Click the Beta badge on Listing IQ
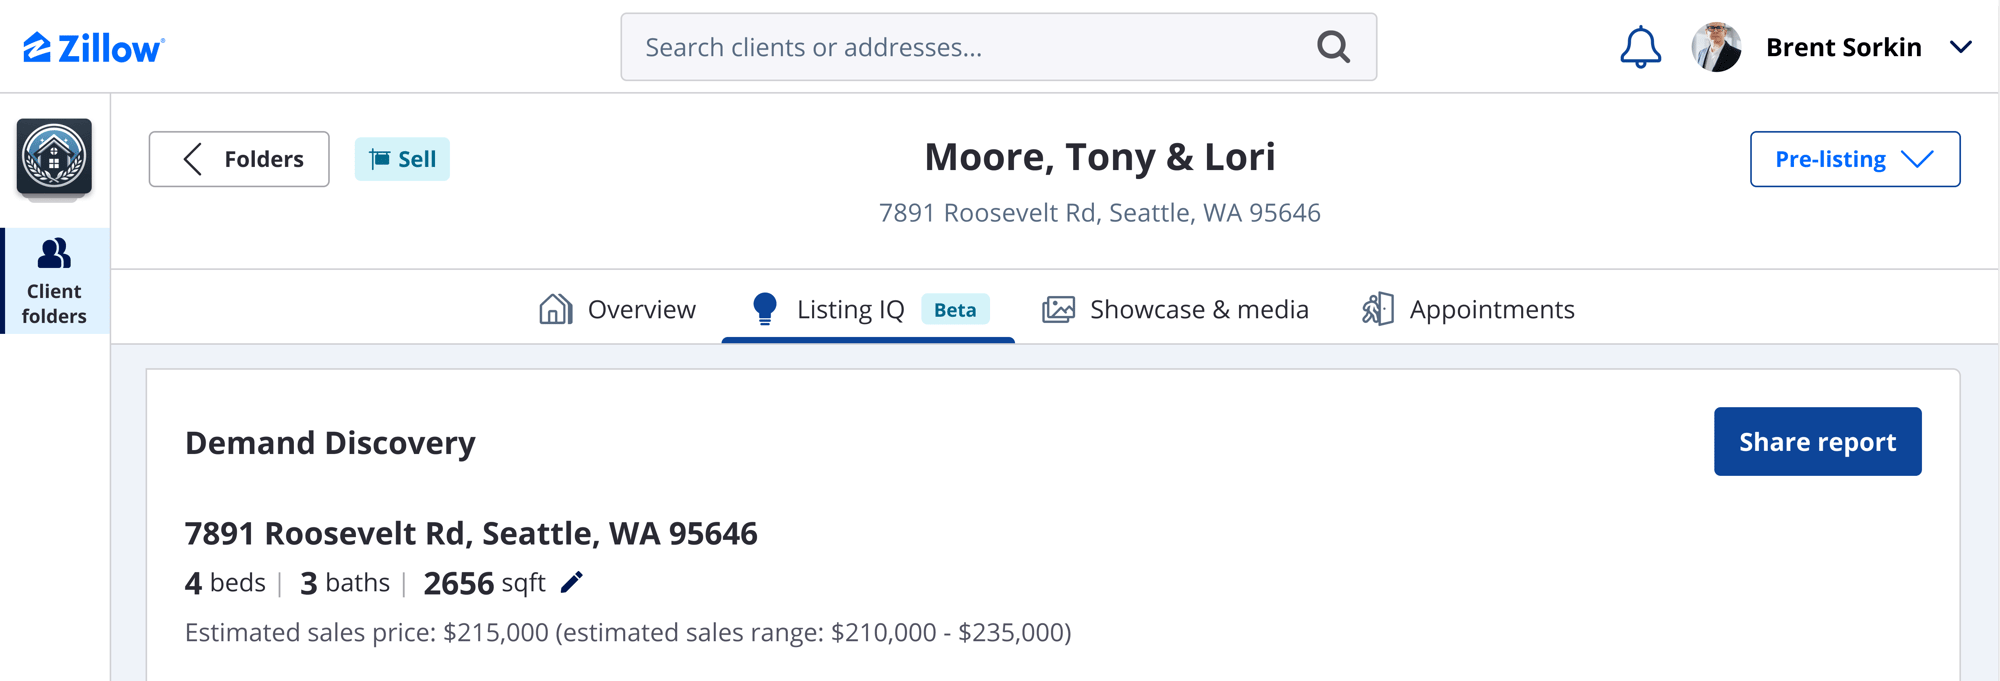The height and width of the screenshot is (681, 2000). pos(955,310)
